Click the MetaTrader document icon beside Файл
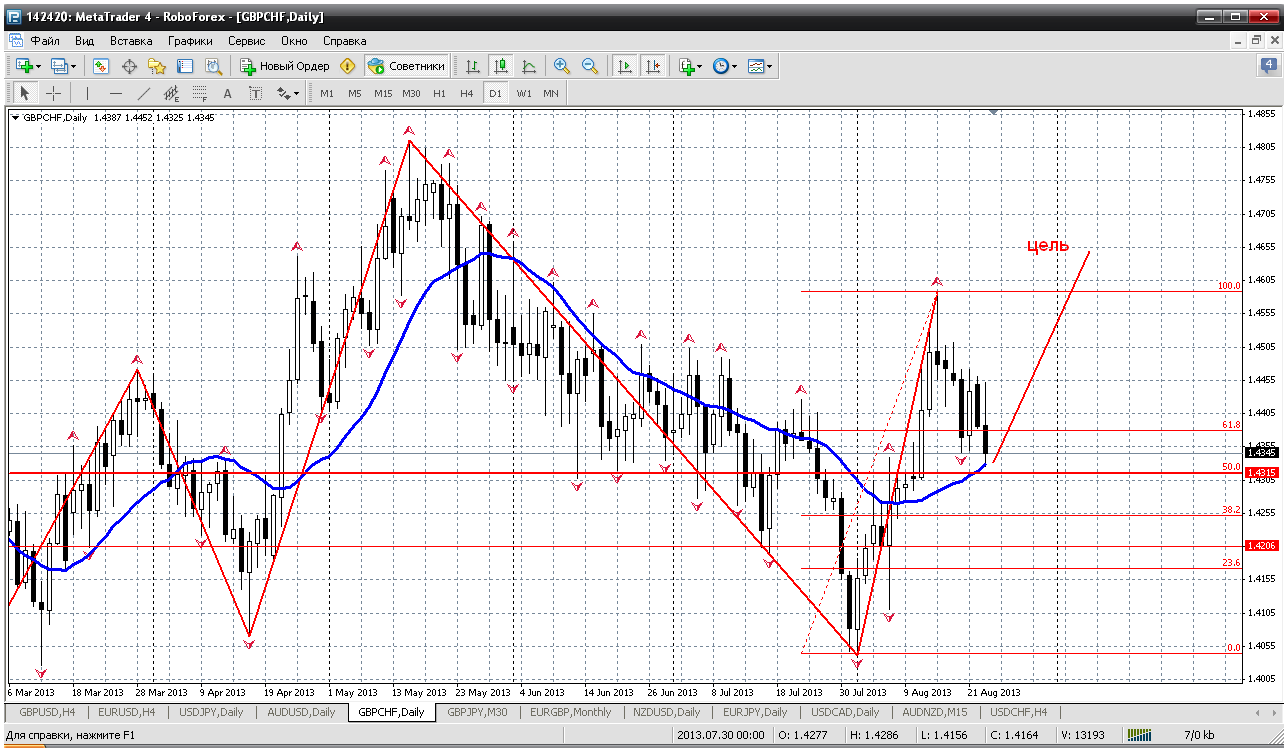1288x748 pixels. click(x=16, y=41)
